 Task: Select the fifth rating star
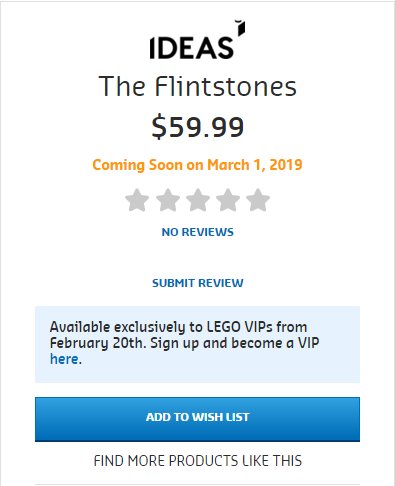258,200
